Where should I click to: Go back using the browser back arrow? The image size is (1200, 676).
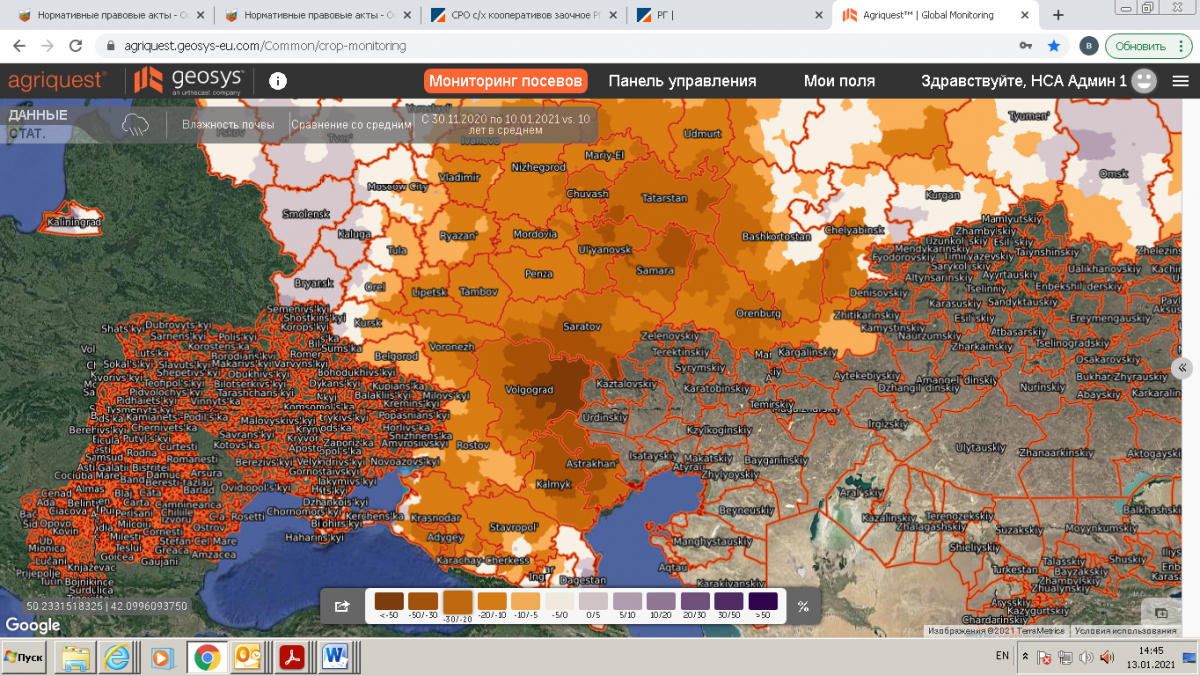(19, 46)
